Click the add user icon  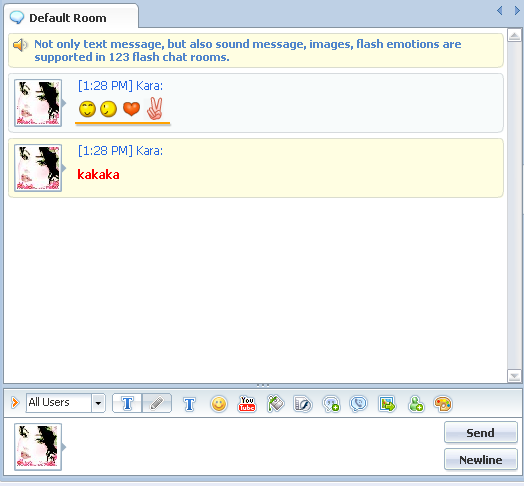(x=415, y=404)
